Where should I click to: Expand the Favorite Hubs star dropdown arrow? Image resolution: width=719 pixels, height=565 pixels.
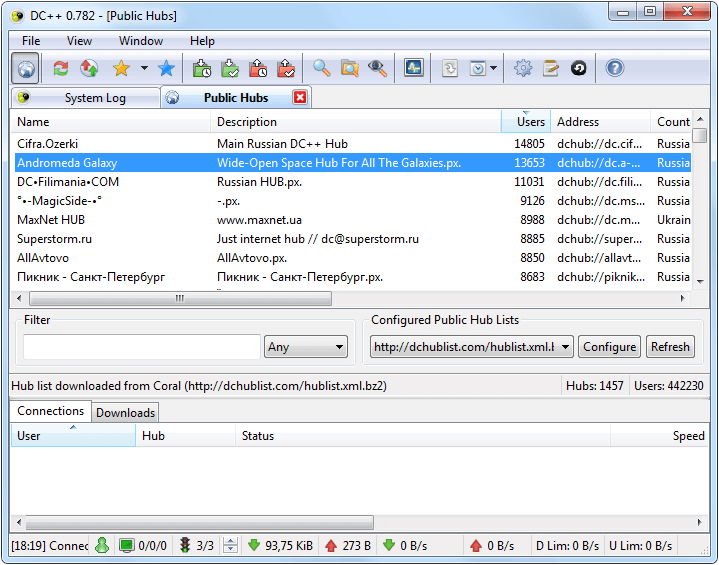click(x=144, y=69)
